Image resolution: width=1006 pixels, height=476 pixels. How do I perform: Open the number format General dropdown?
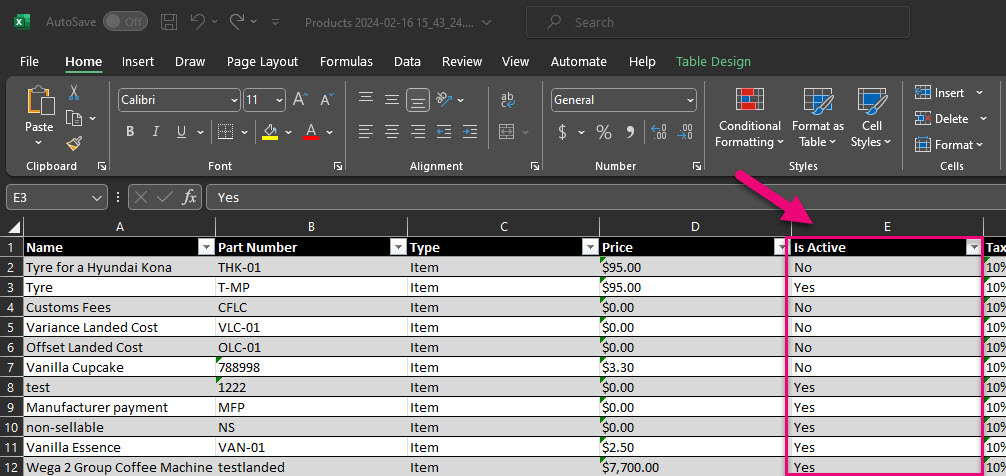point(690,100)
